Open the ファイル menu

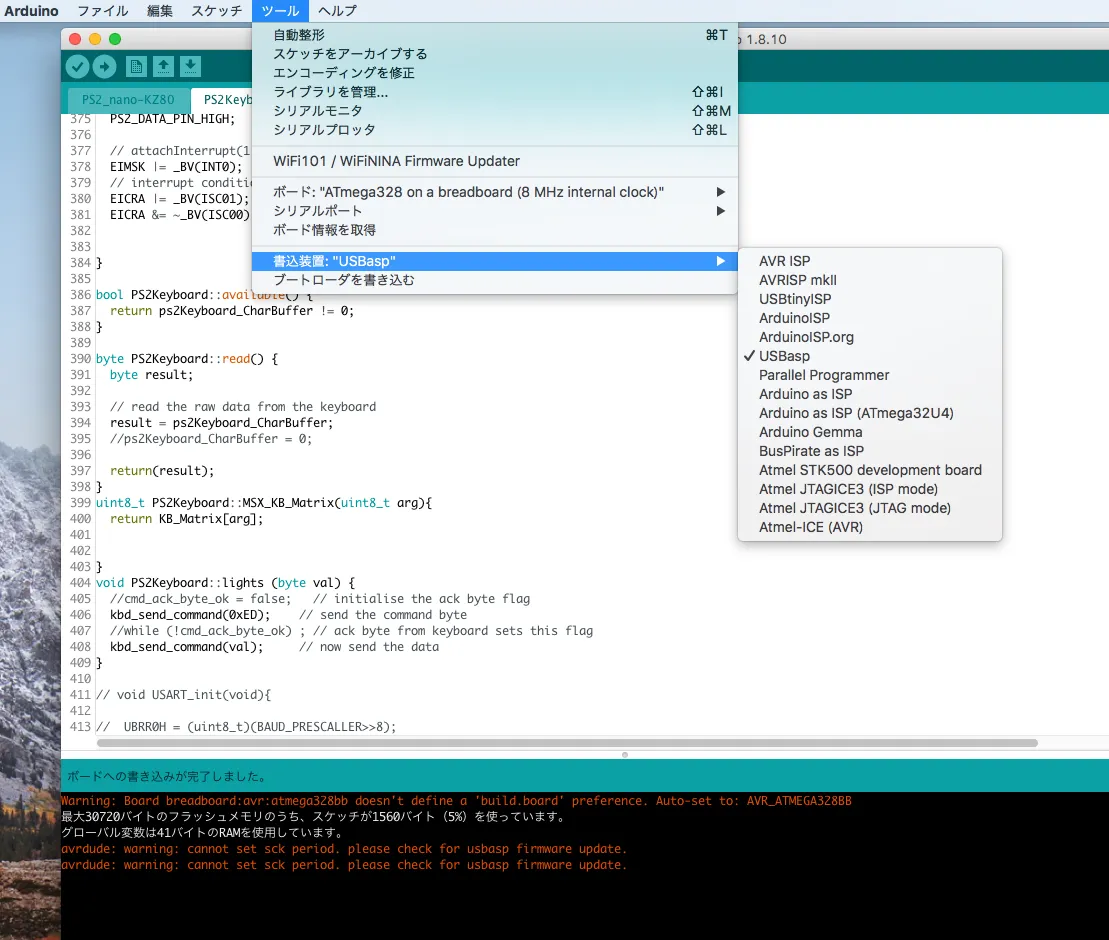tap(103, 11)
